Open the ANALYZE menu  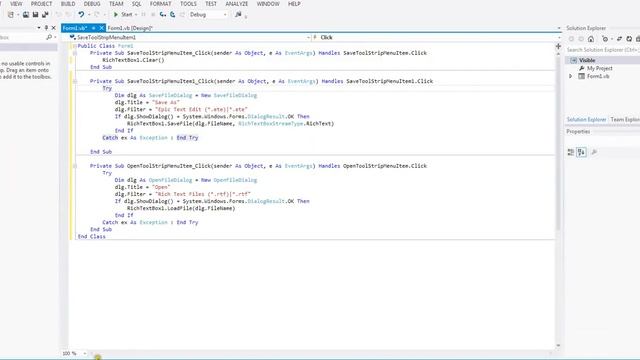coord(237,4)
